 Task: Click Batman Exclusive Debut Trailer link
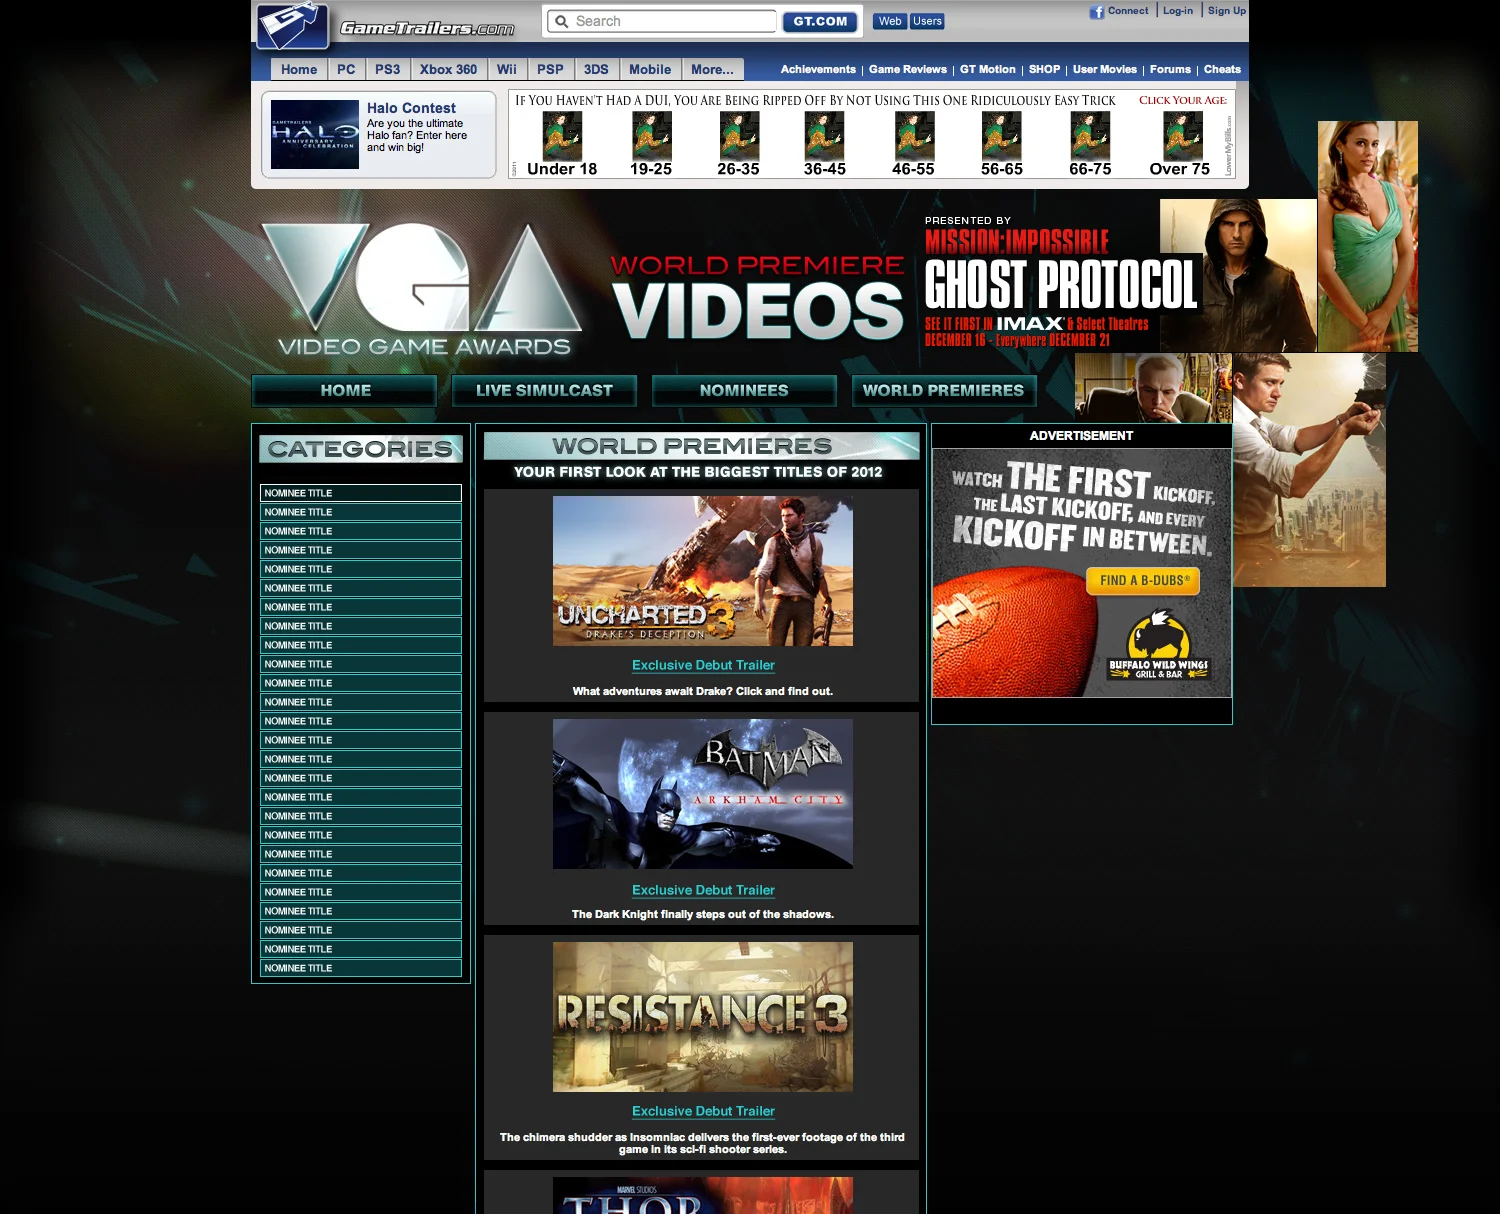[703, 890]
